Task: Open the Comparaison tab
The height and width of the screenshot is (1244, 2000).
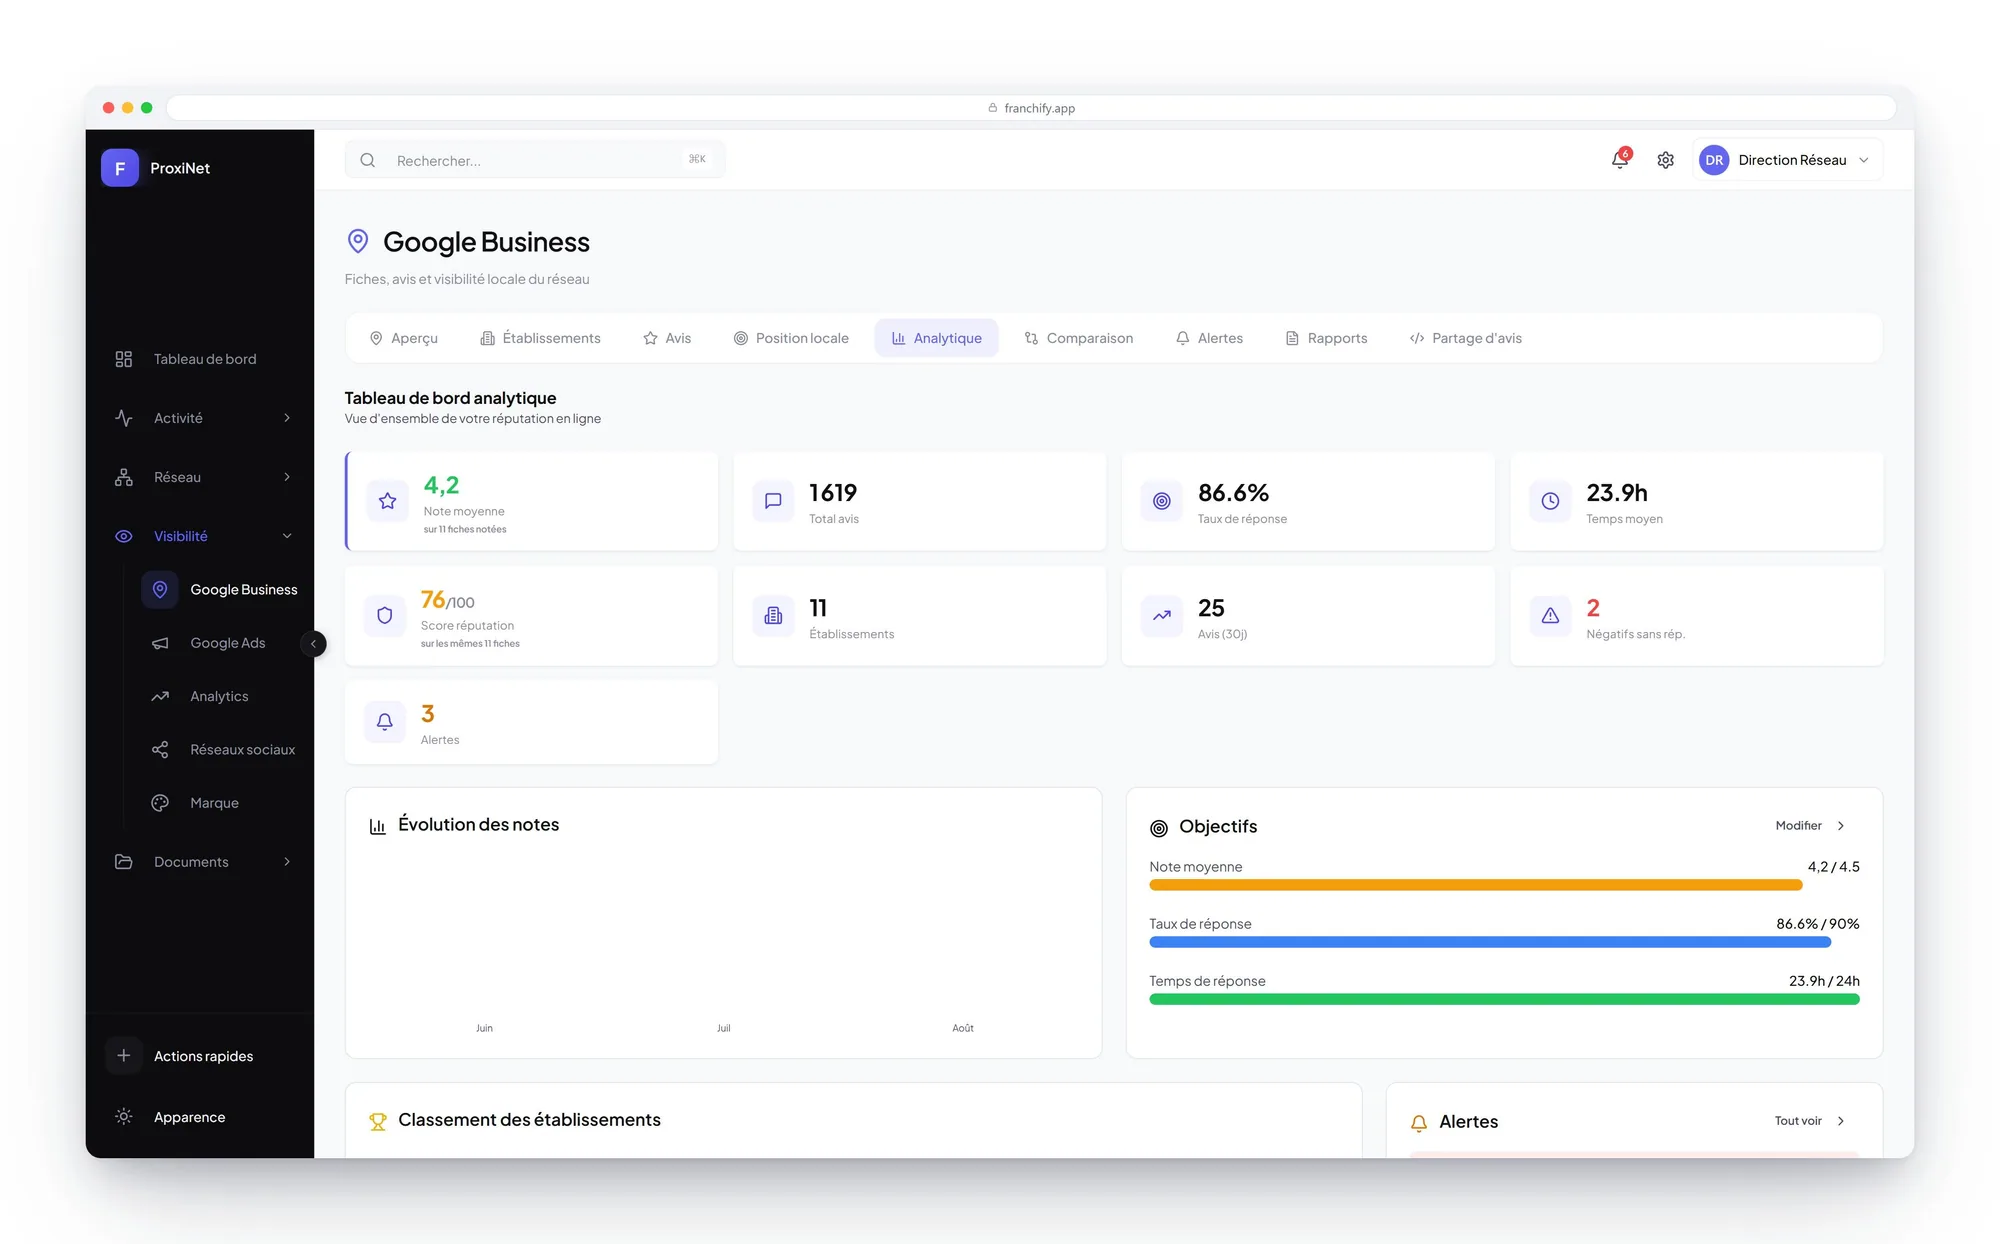Action: click(x=1079, y=338)
